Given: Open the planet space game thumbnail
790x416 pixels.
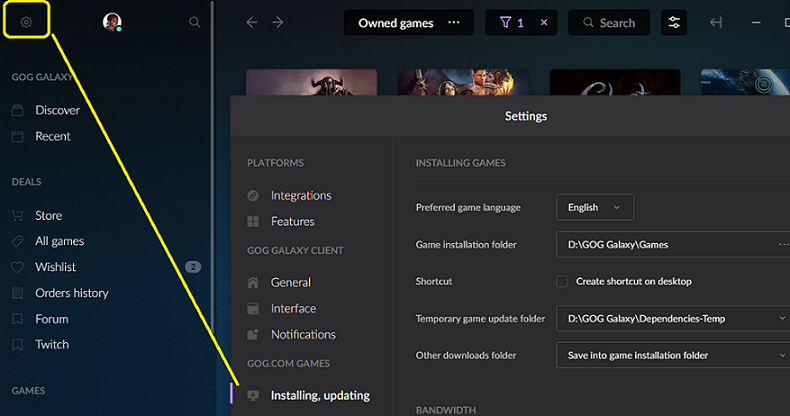Looking at the screenshot, I should click(x=745, y=82).
